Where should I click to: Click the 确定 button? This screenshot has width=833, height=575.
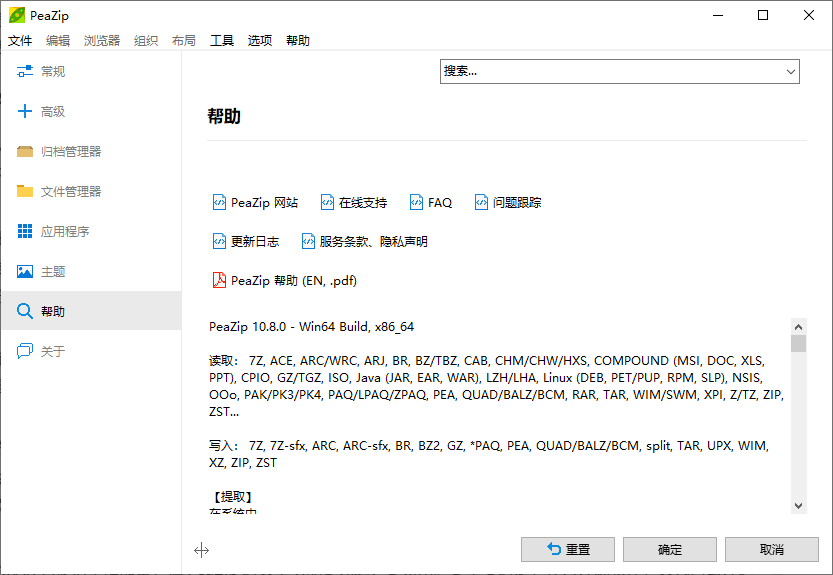(x=669, y=549)
